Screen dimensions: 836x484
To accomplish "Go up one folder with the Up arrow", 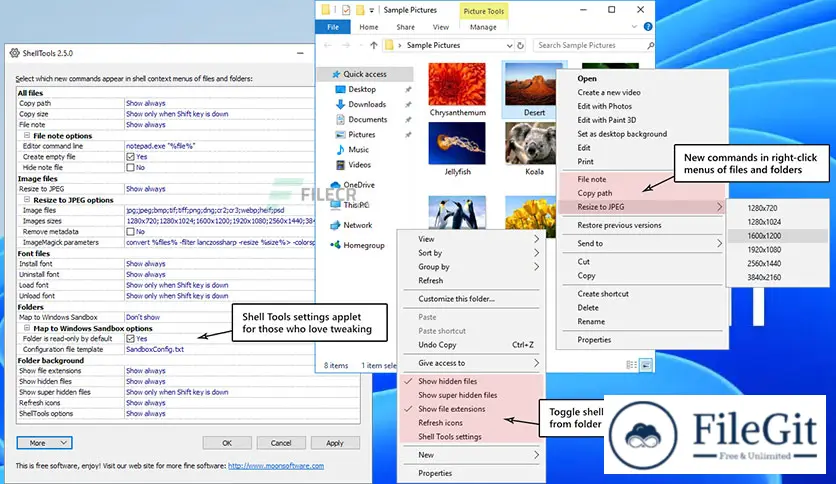I will click(373, 45).
